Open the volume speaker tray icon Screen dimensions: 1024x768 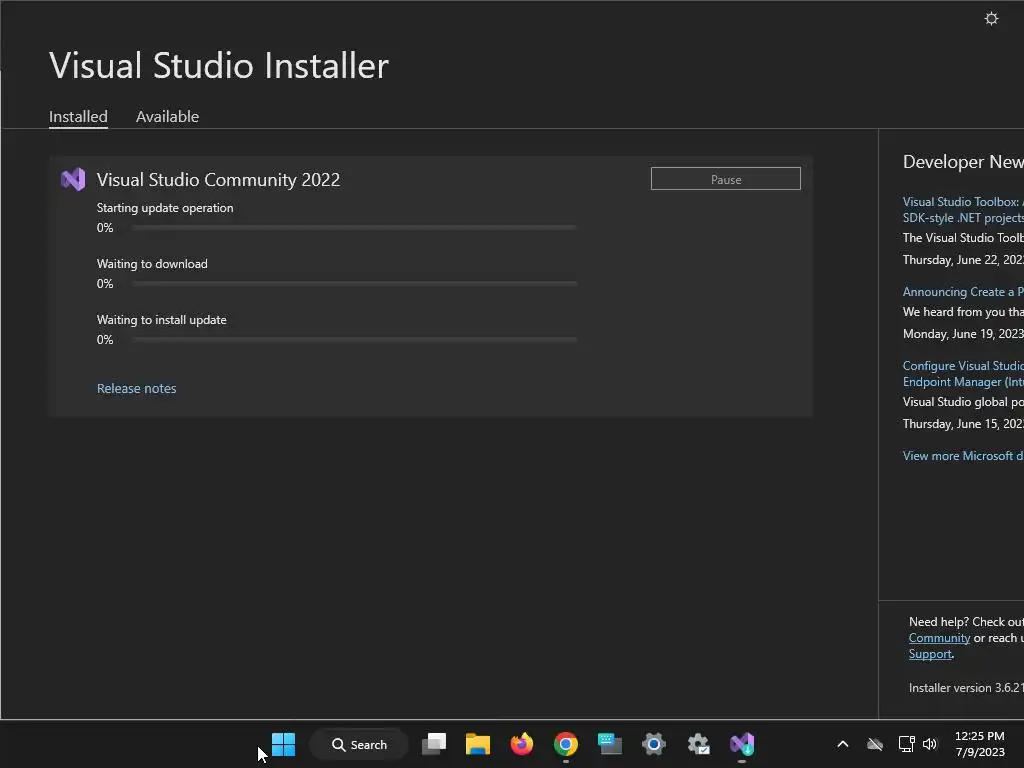[x=930, y=744]
